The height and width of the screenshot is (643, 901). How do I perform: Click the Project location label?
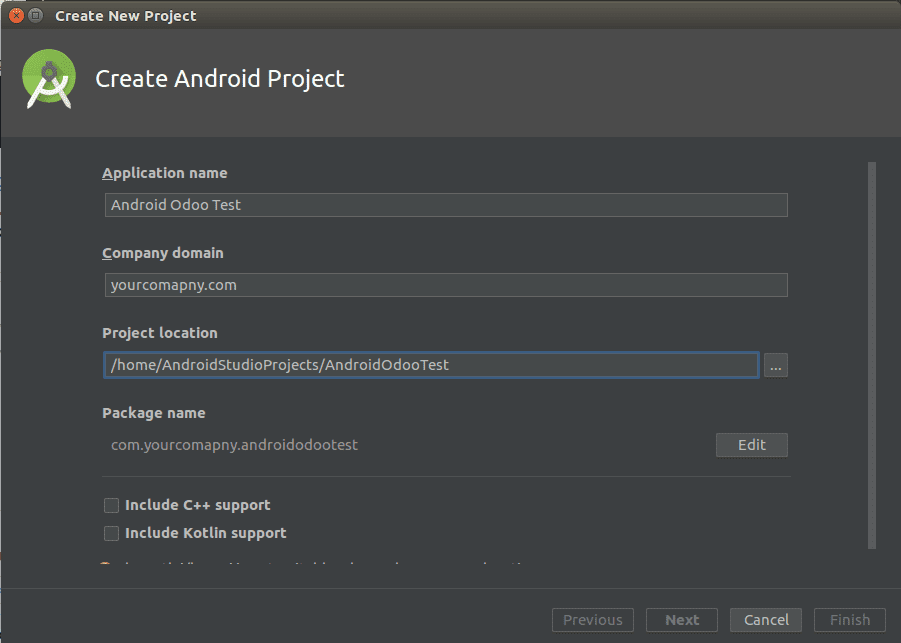click(160, 333)
